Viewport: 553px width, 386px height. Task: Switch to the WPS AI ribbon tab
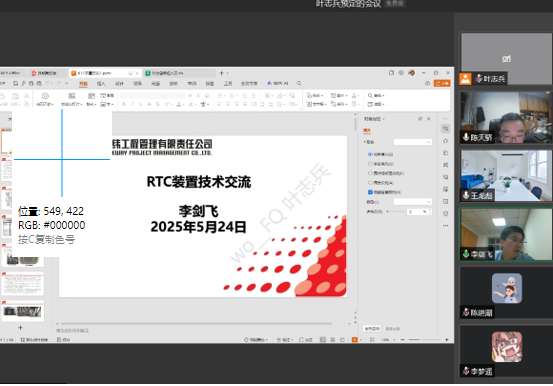pyautogui.click(x=278, y=83)
